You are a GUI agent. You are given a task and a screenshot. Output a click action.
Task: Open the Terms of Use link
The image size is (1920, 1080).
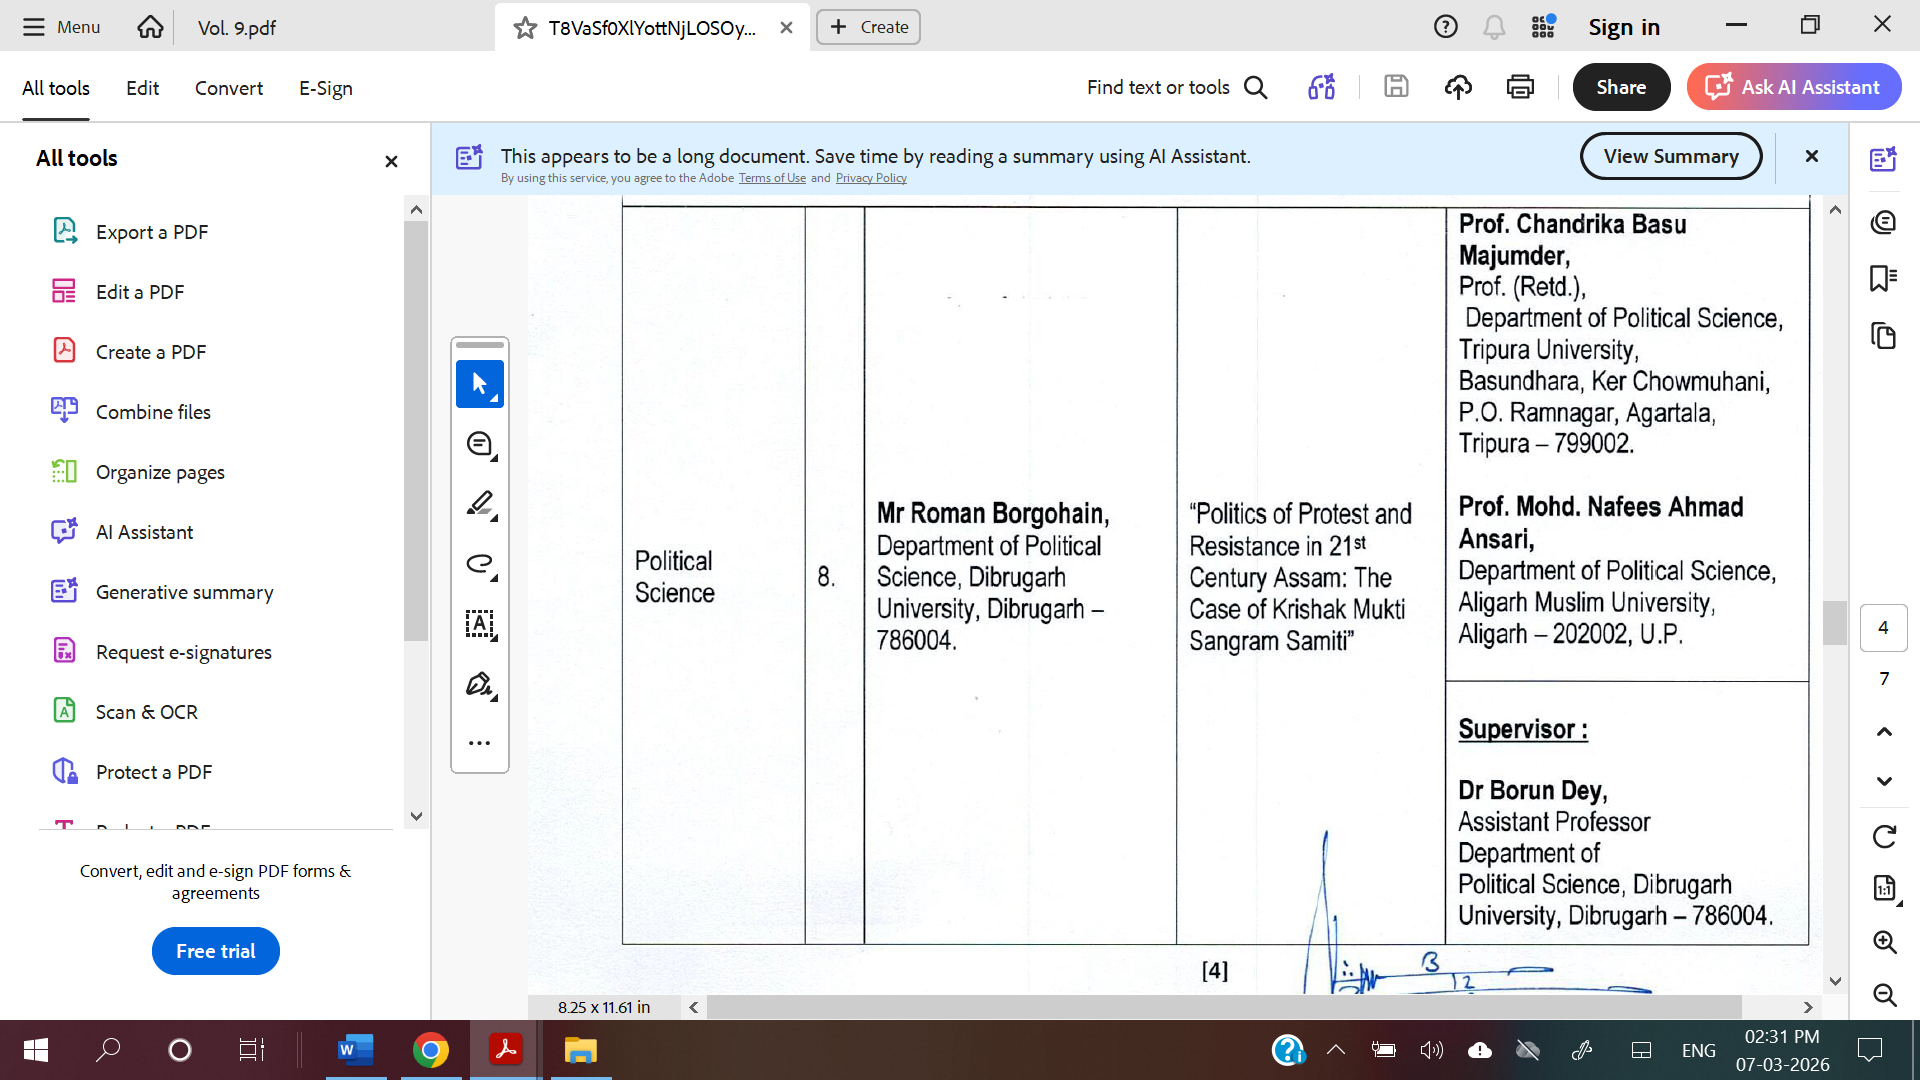point(771,178)
